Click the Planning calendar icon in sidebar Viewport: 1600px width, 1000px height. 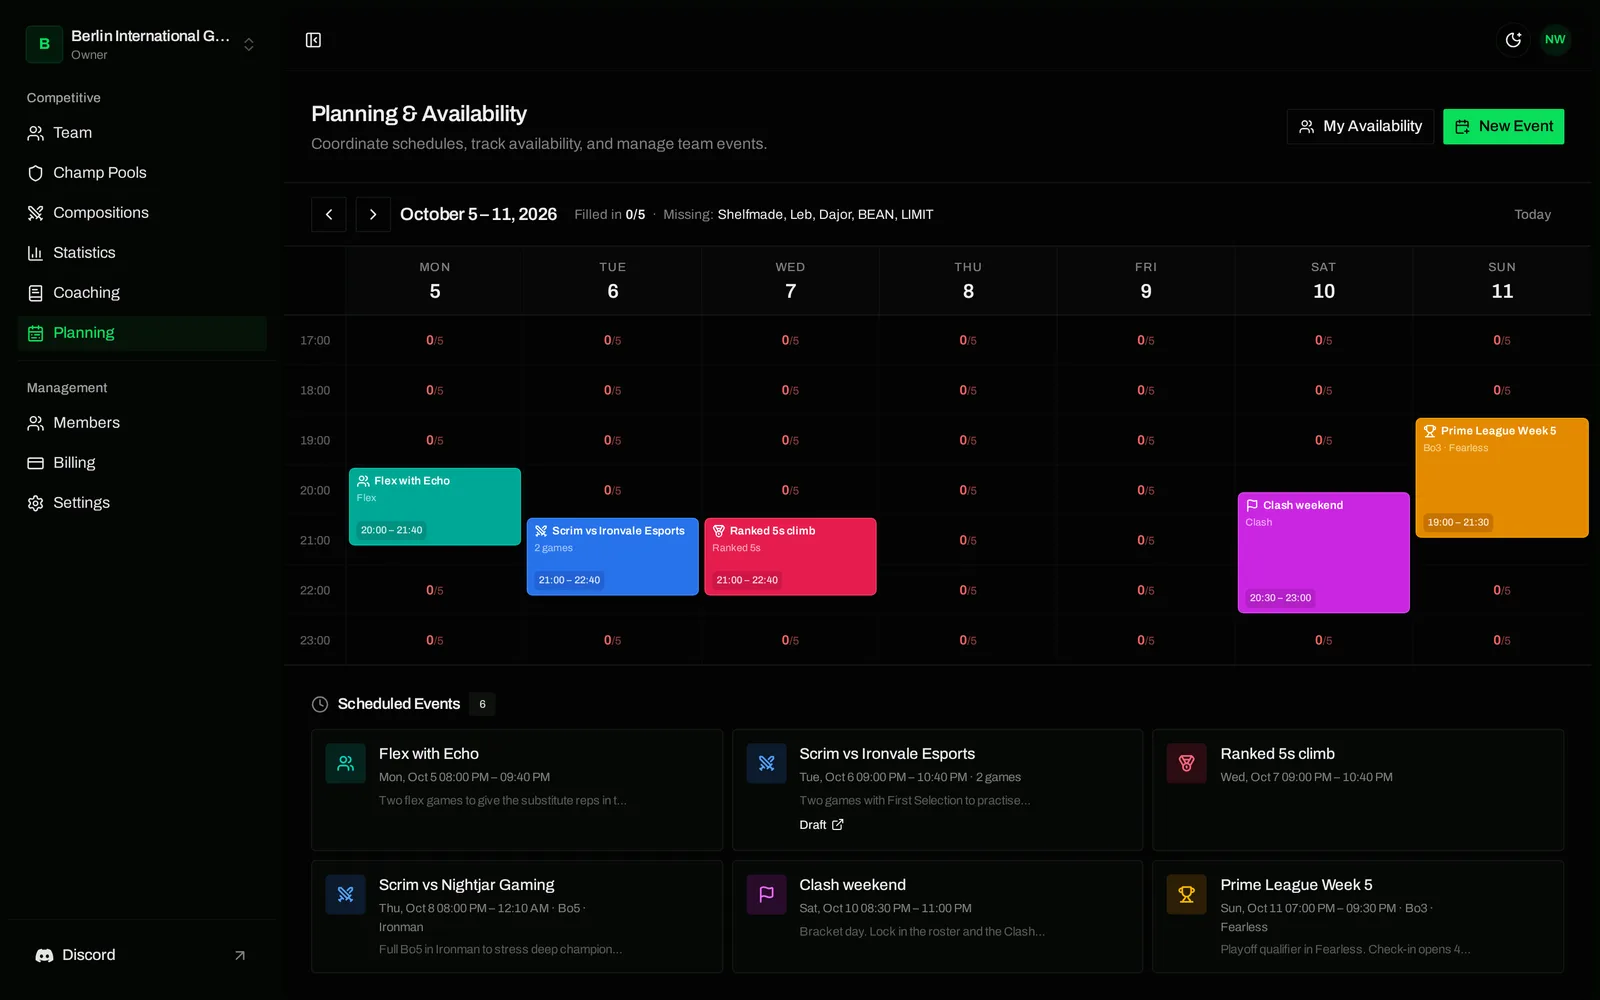(x=35, y=333)
